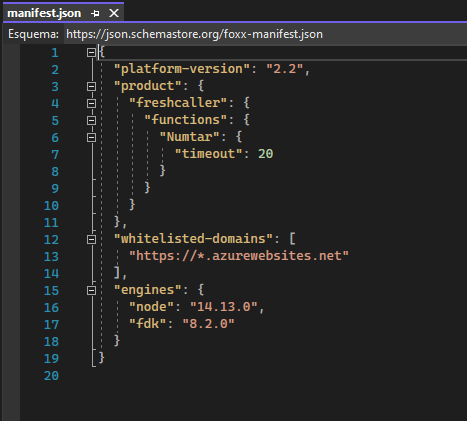Viewport: 467px width, 421px height.
Task: Collapse the "freshcaller" block on line 4
Action: pyautogui.click(x=91, y=103)
